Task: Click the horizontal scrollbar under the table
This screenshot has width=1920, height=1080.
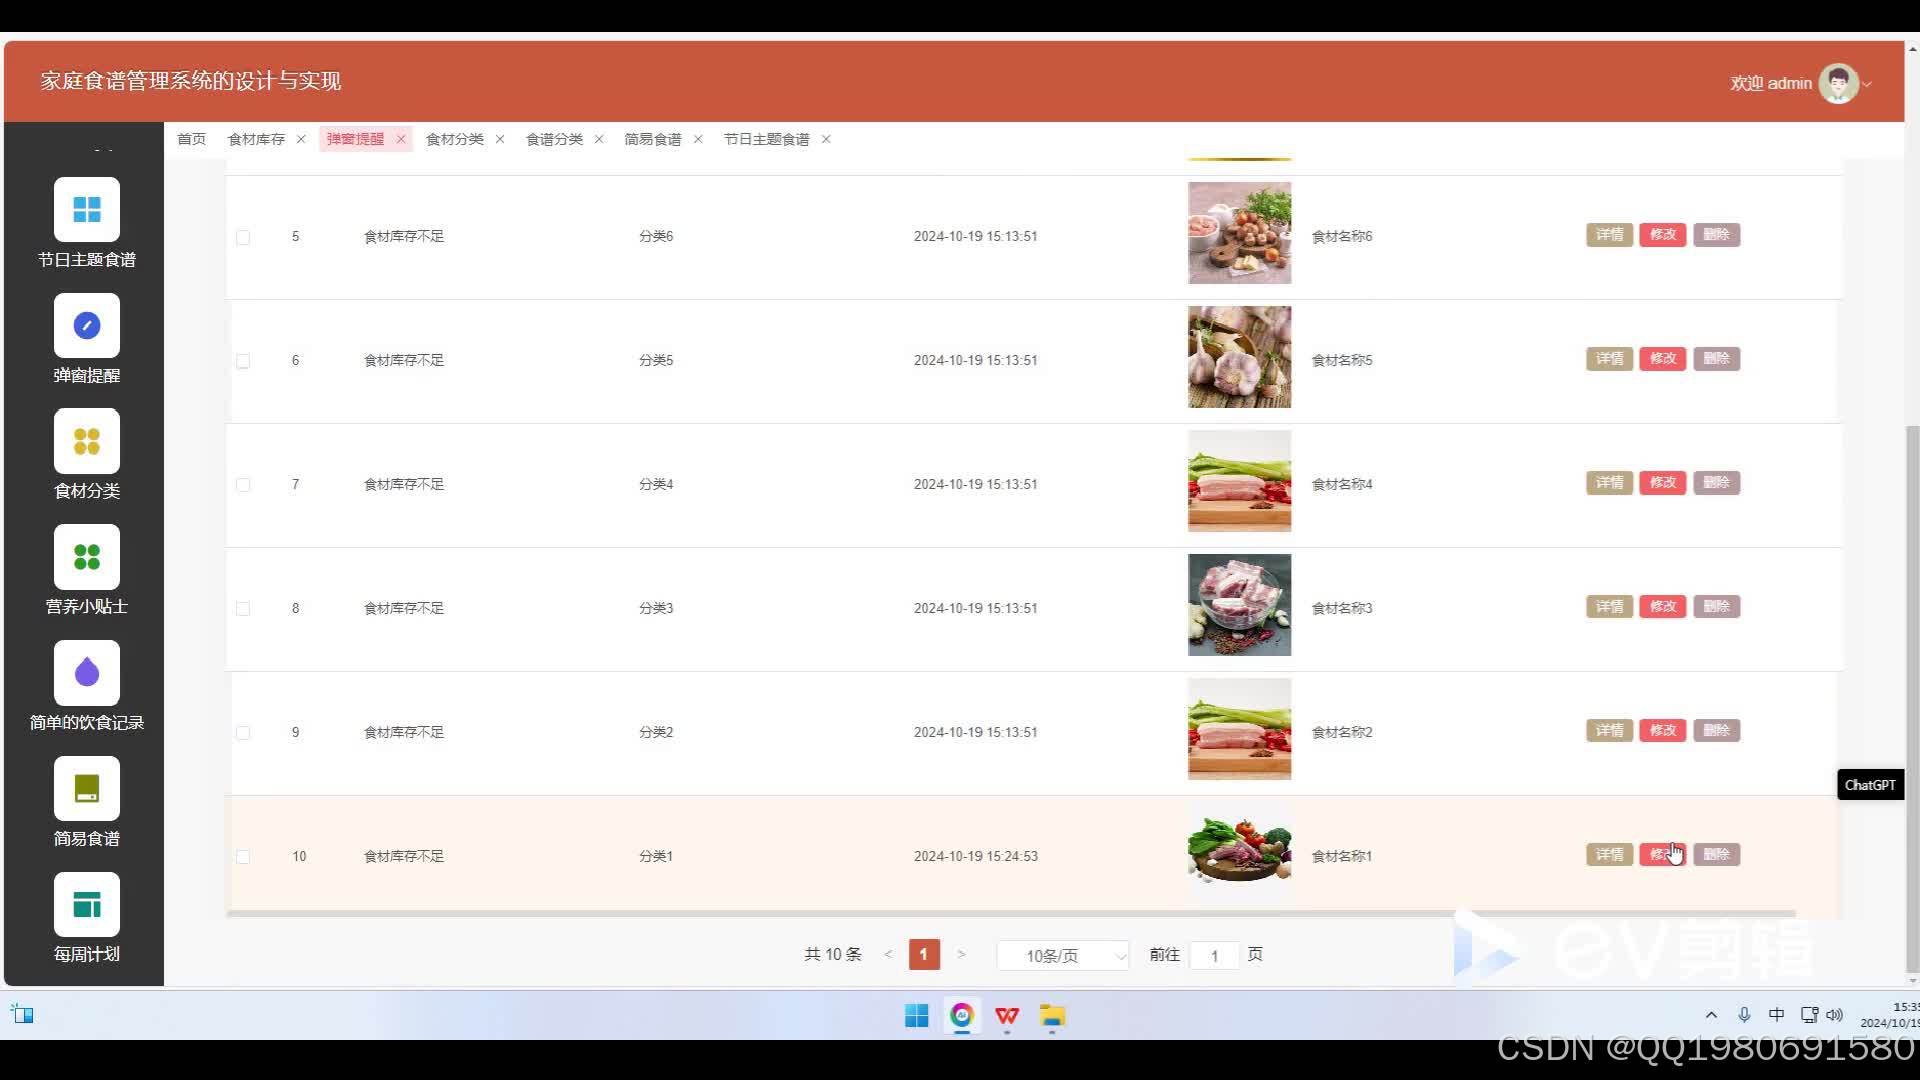Action: point(1010,914)
